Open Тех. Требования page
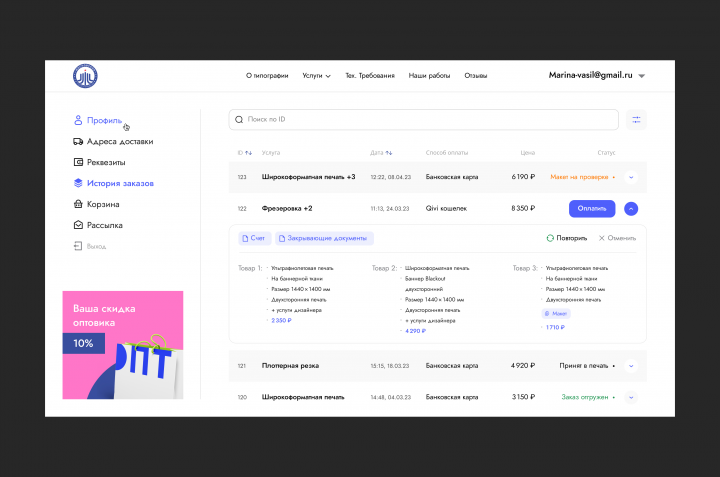The image size is (720, 477). [370, 76]
